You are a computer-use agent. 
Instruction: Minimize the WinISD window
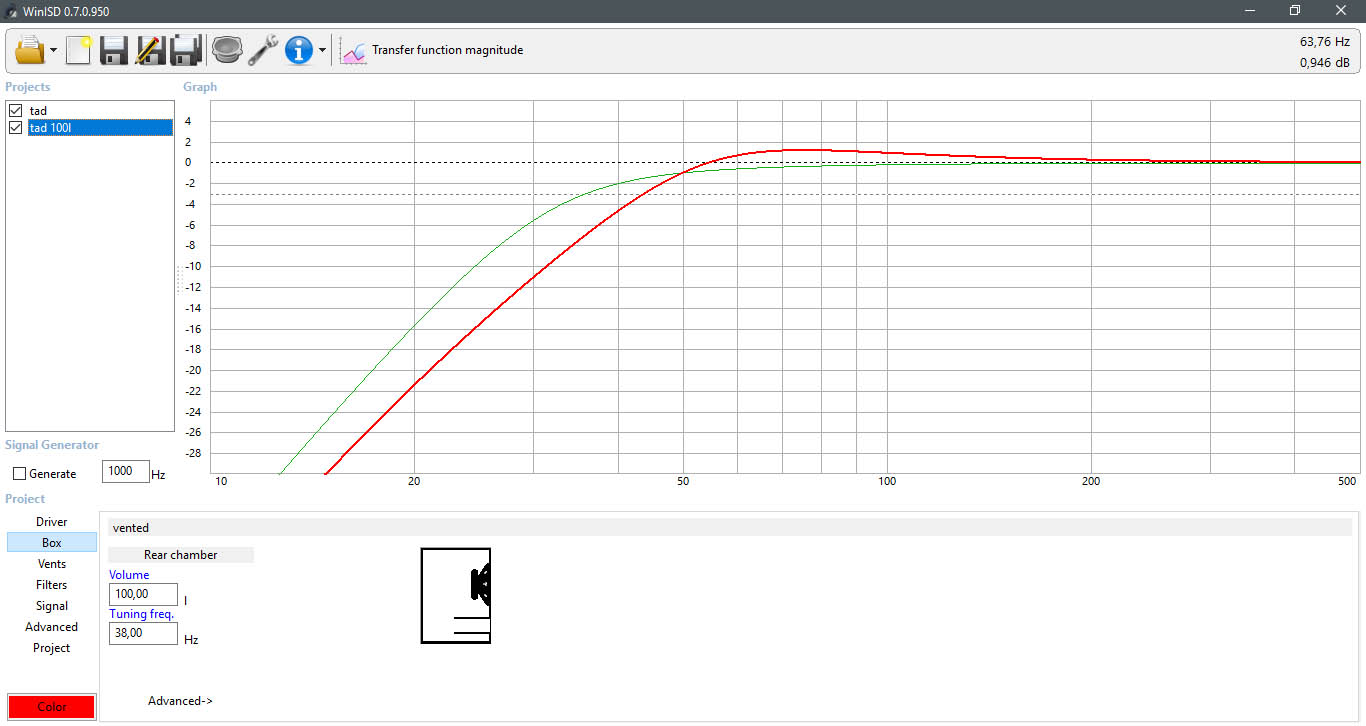tap(1250, 11)
